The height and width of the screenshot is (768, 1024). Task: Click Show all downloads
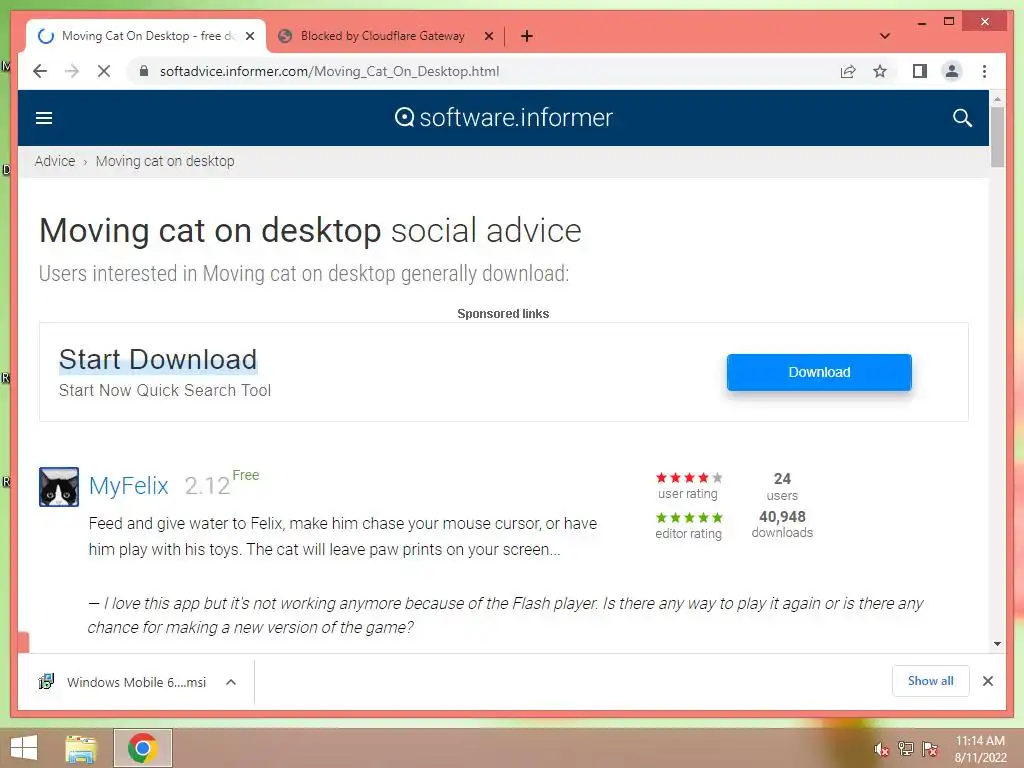tap(931, 680)
